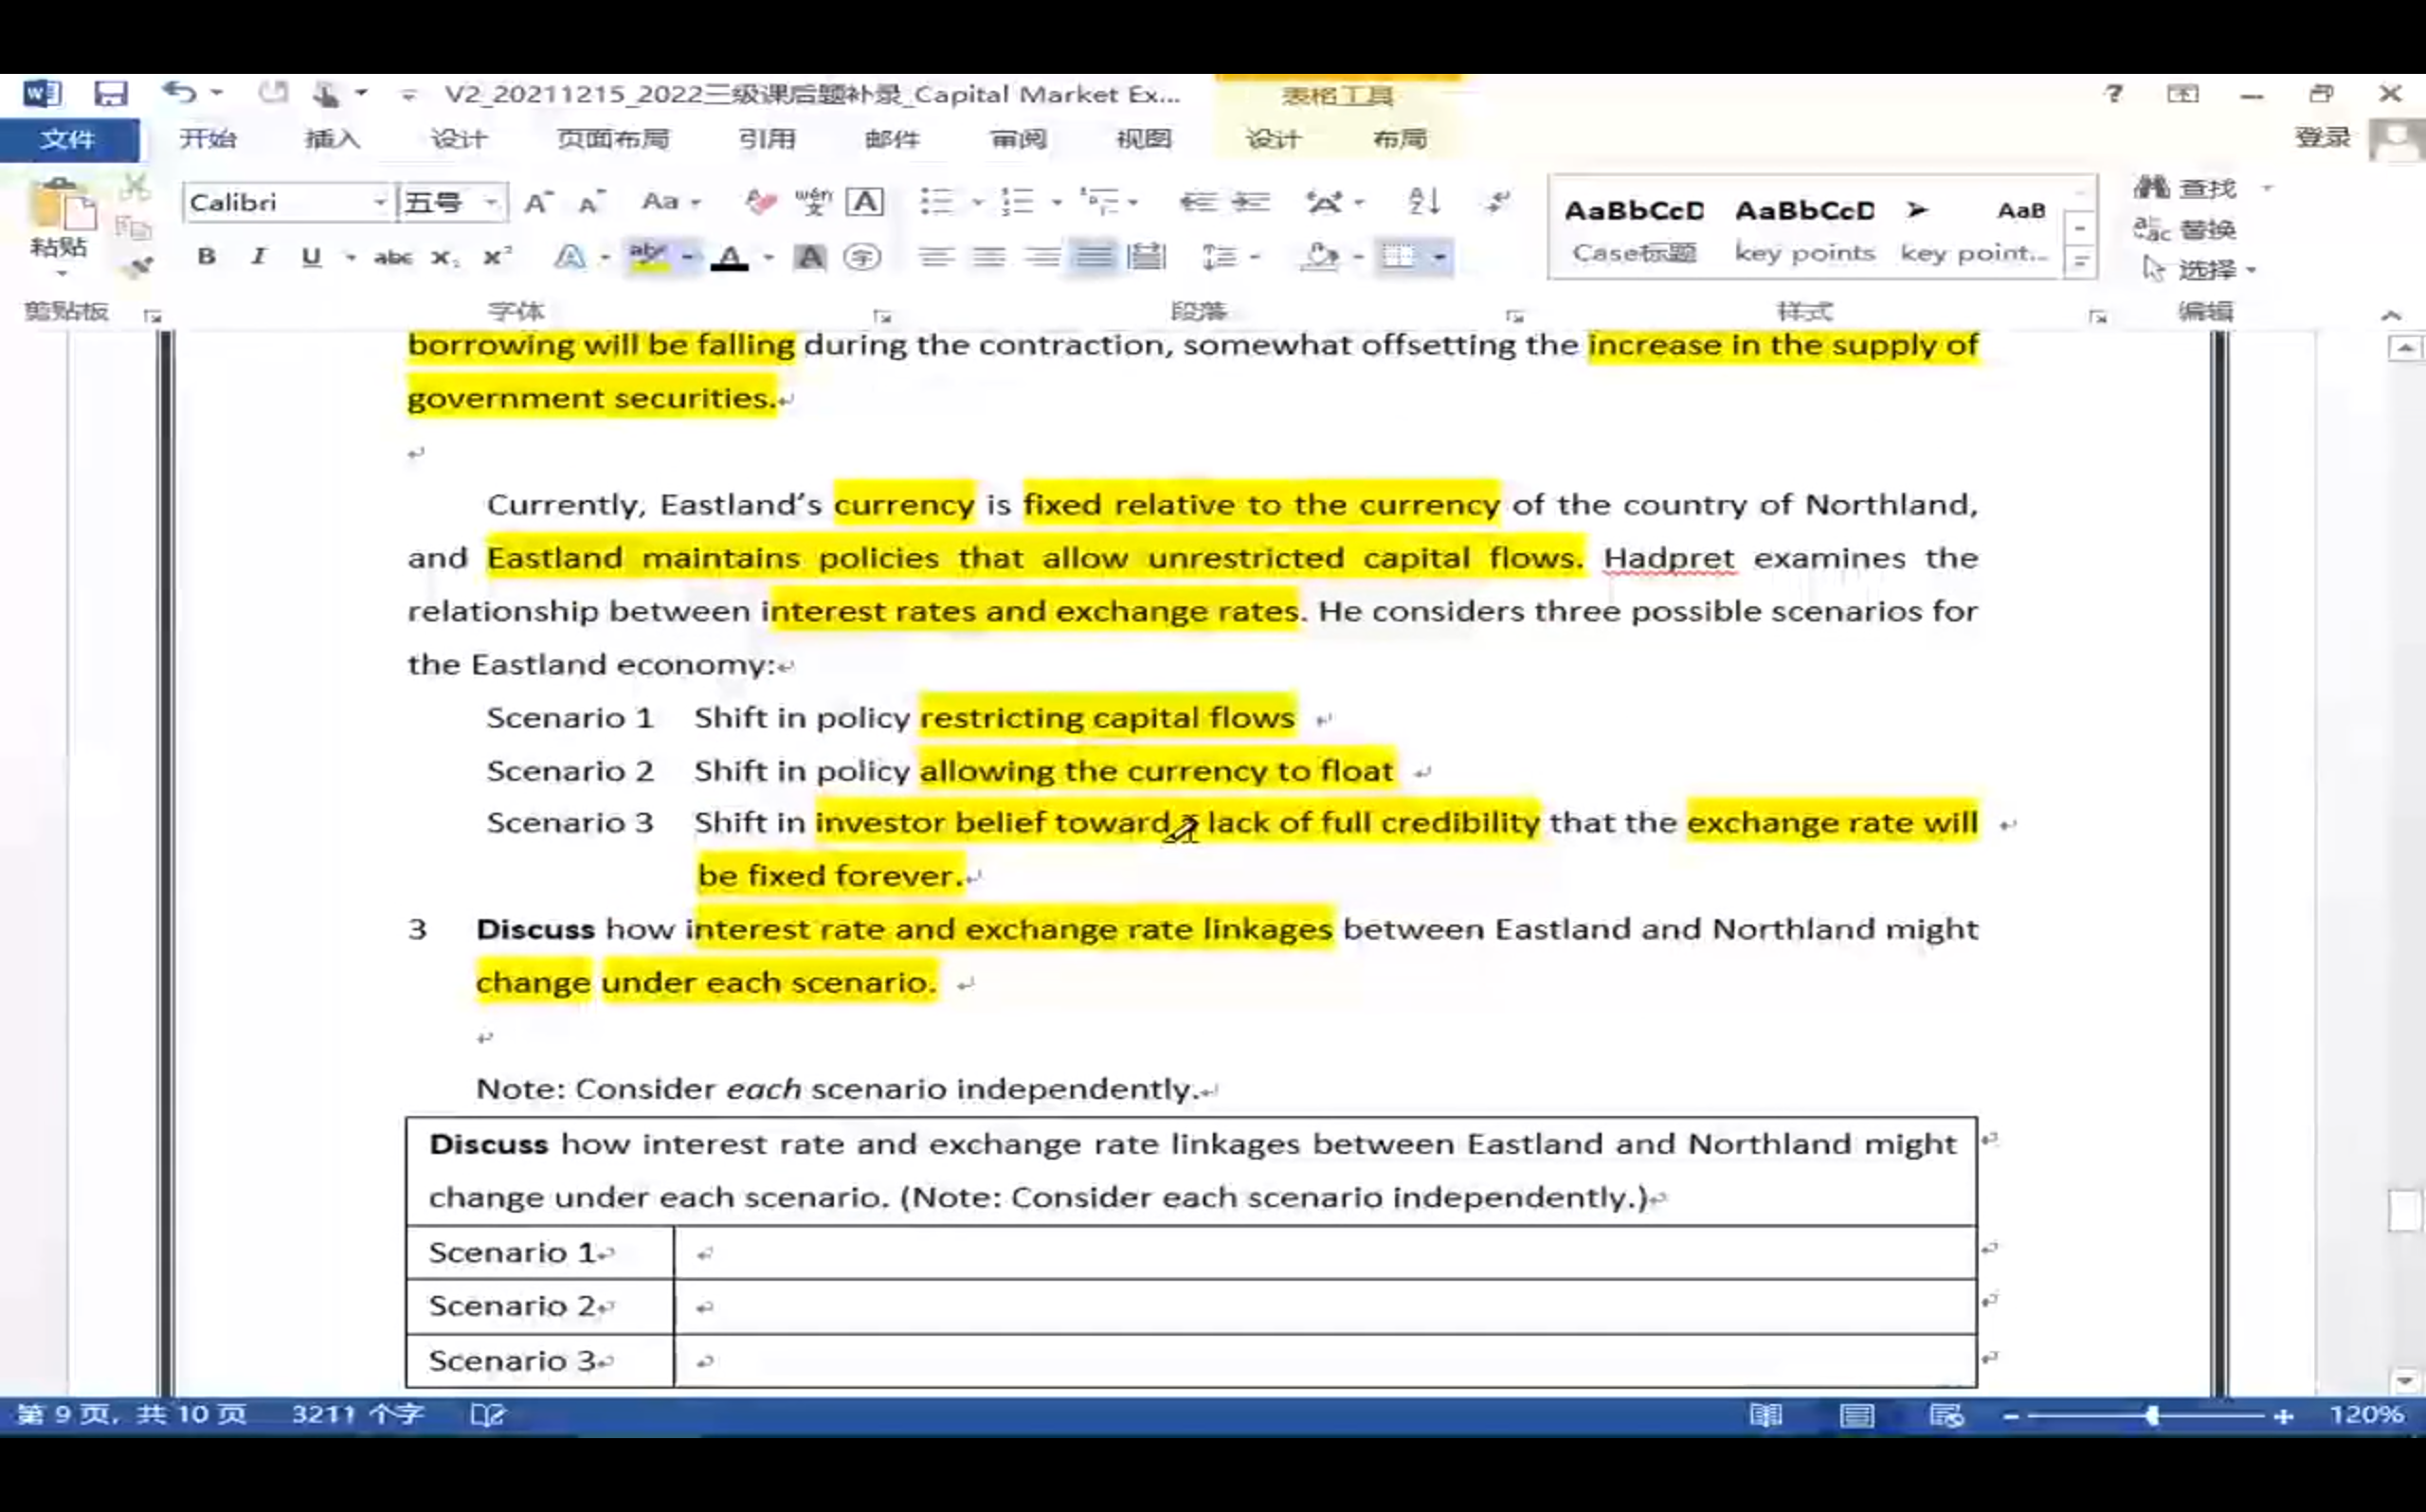Open the 插入 ribbon tab
Screen dimensions: 2426x1512
(x=332, y=139)
